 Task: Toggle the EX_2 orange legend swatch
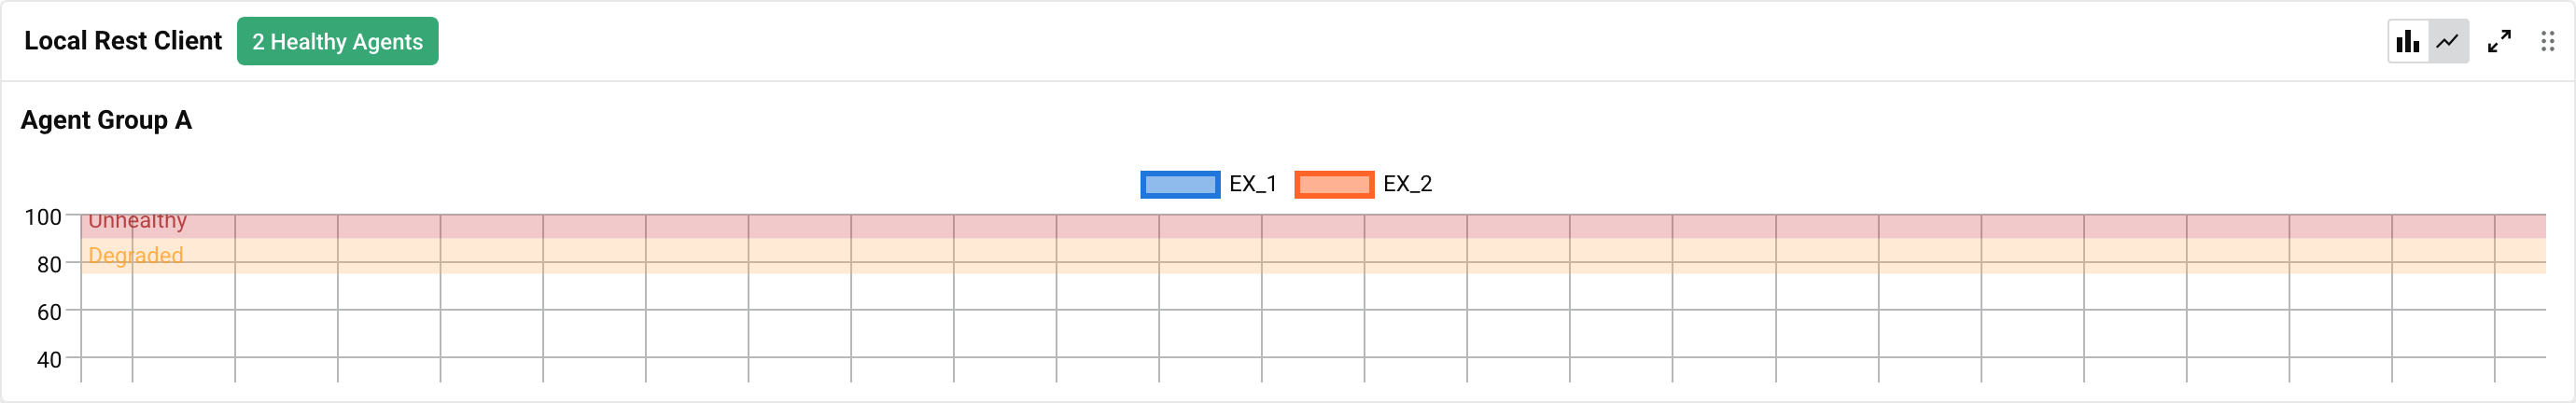(1334, 184)
